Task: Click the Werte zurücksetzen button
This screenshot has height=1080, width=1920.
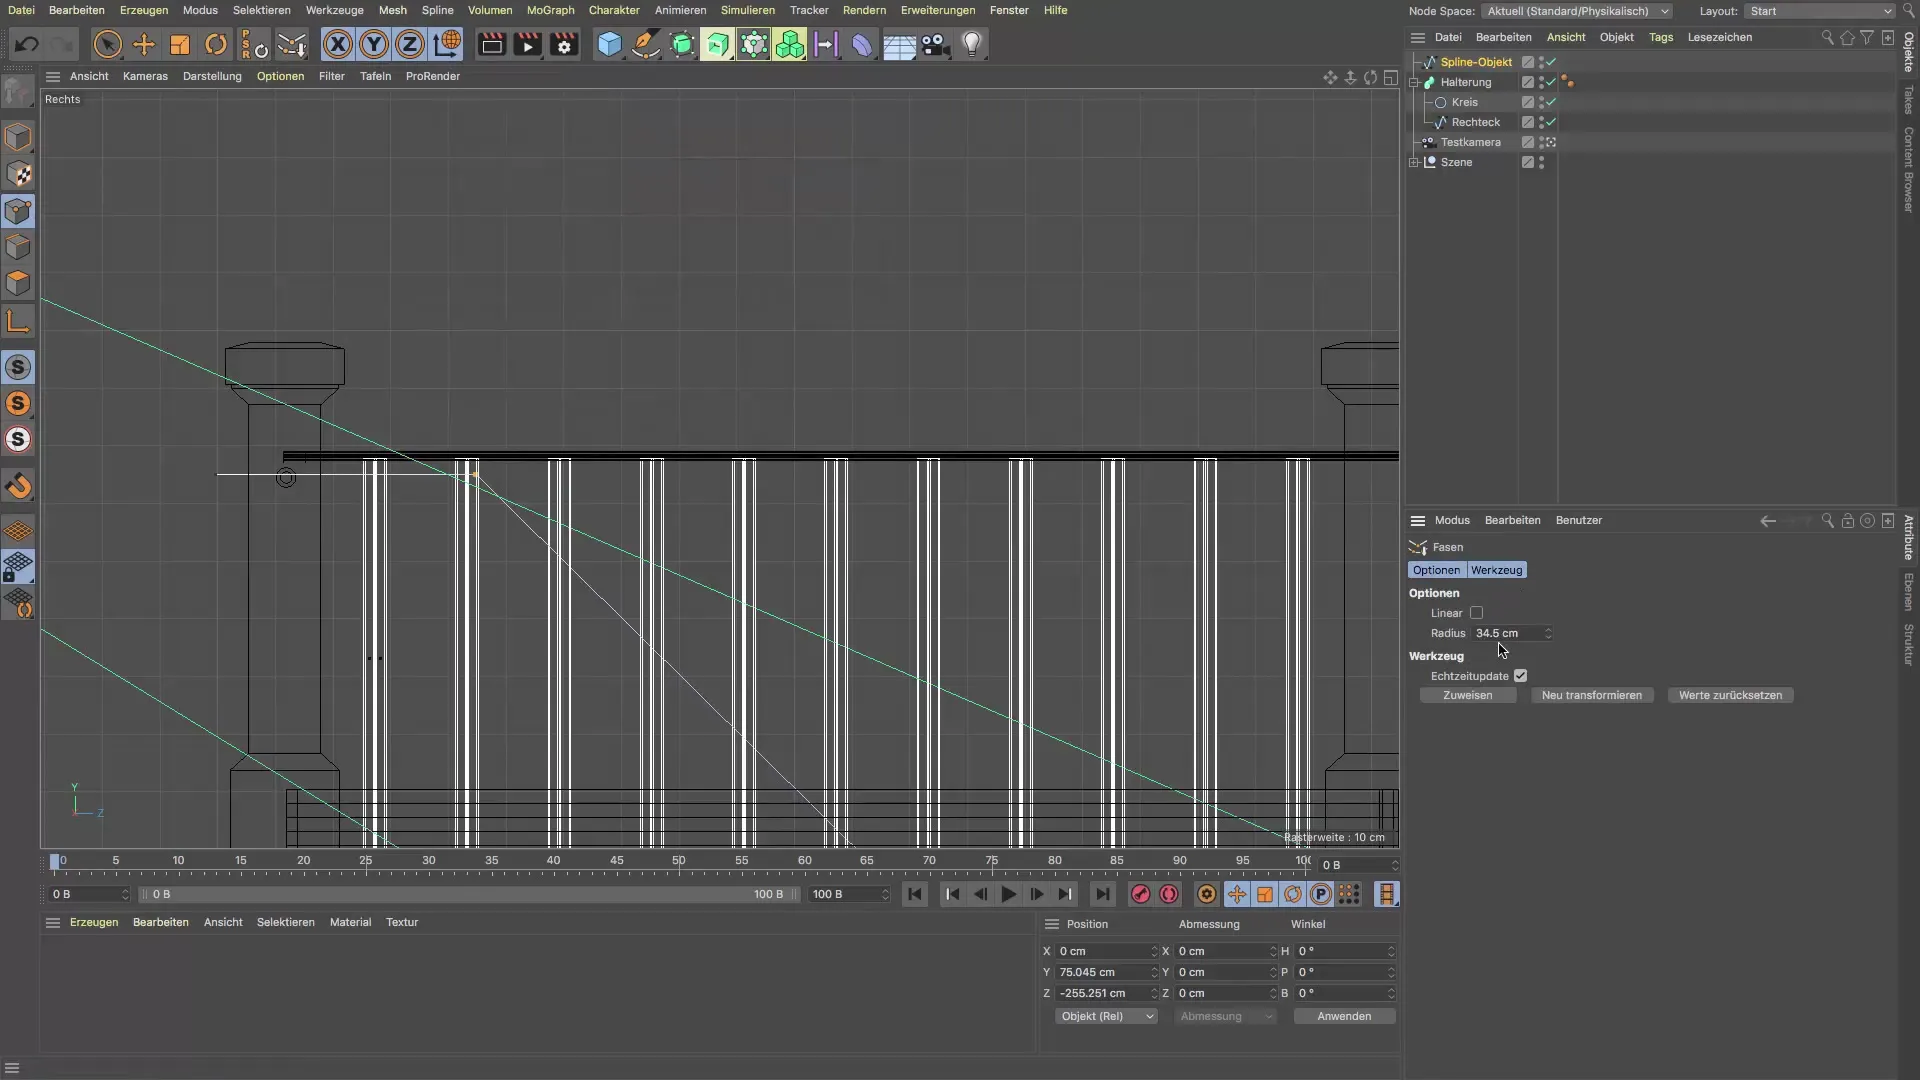Action: [x=1730, y=695]
